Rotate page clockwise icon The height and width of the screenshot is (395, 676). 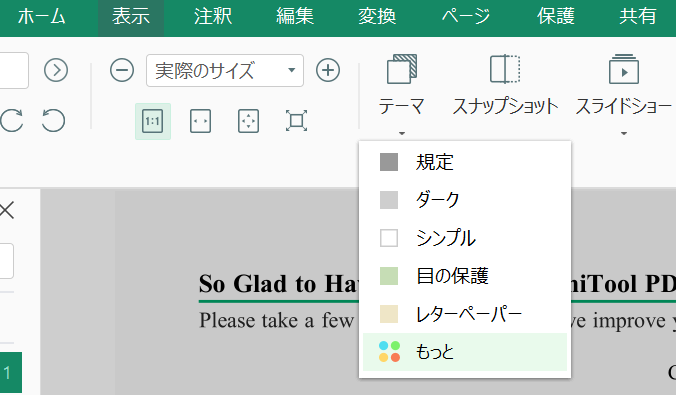pyautogui.click(x=12, y=120)
